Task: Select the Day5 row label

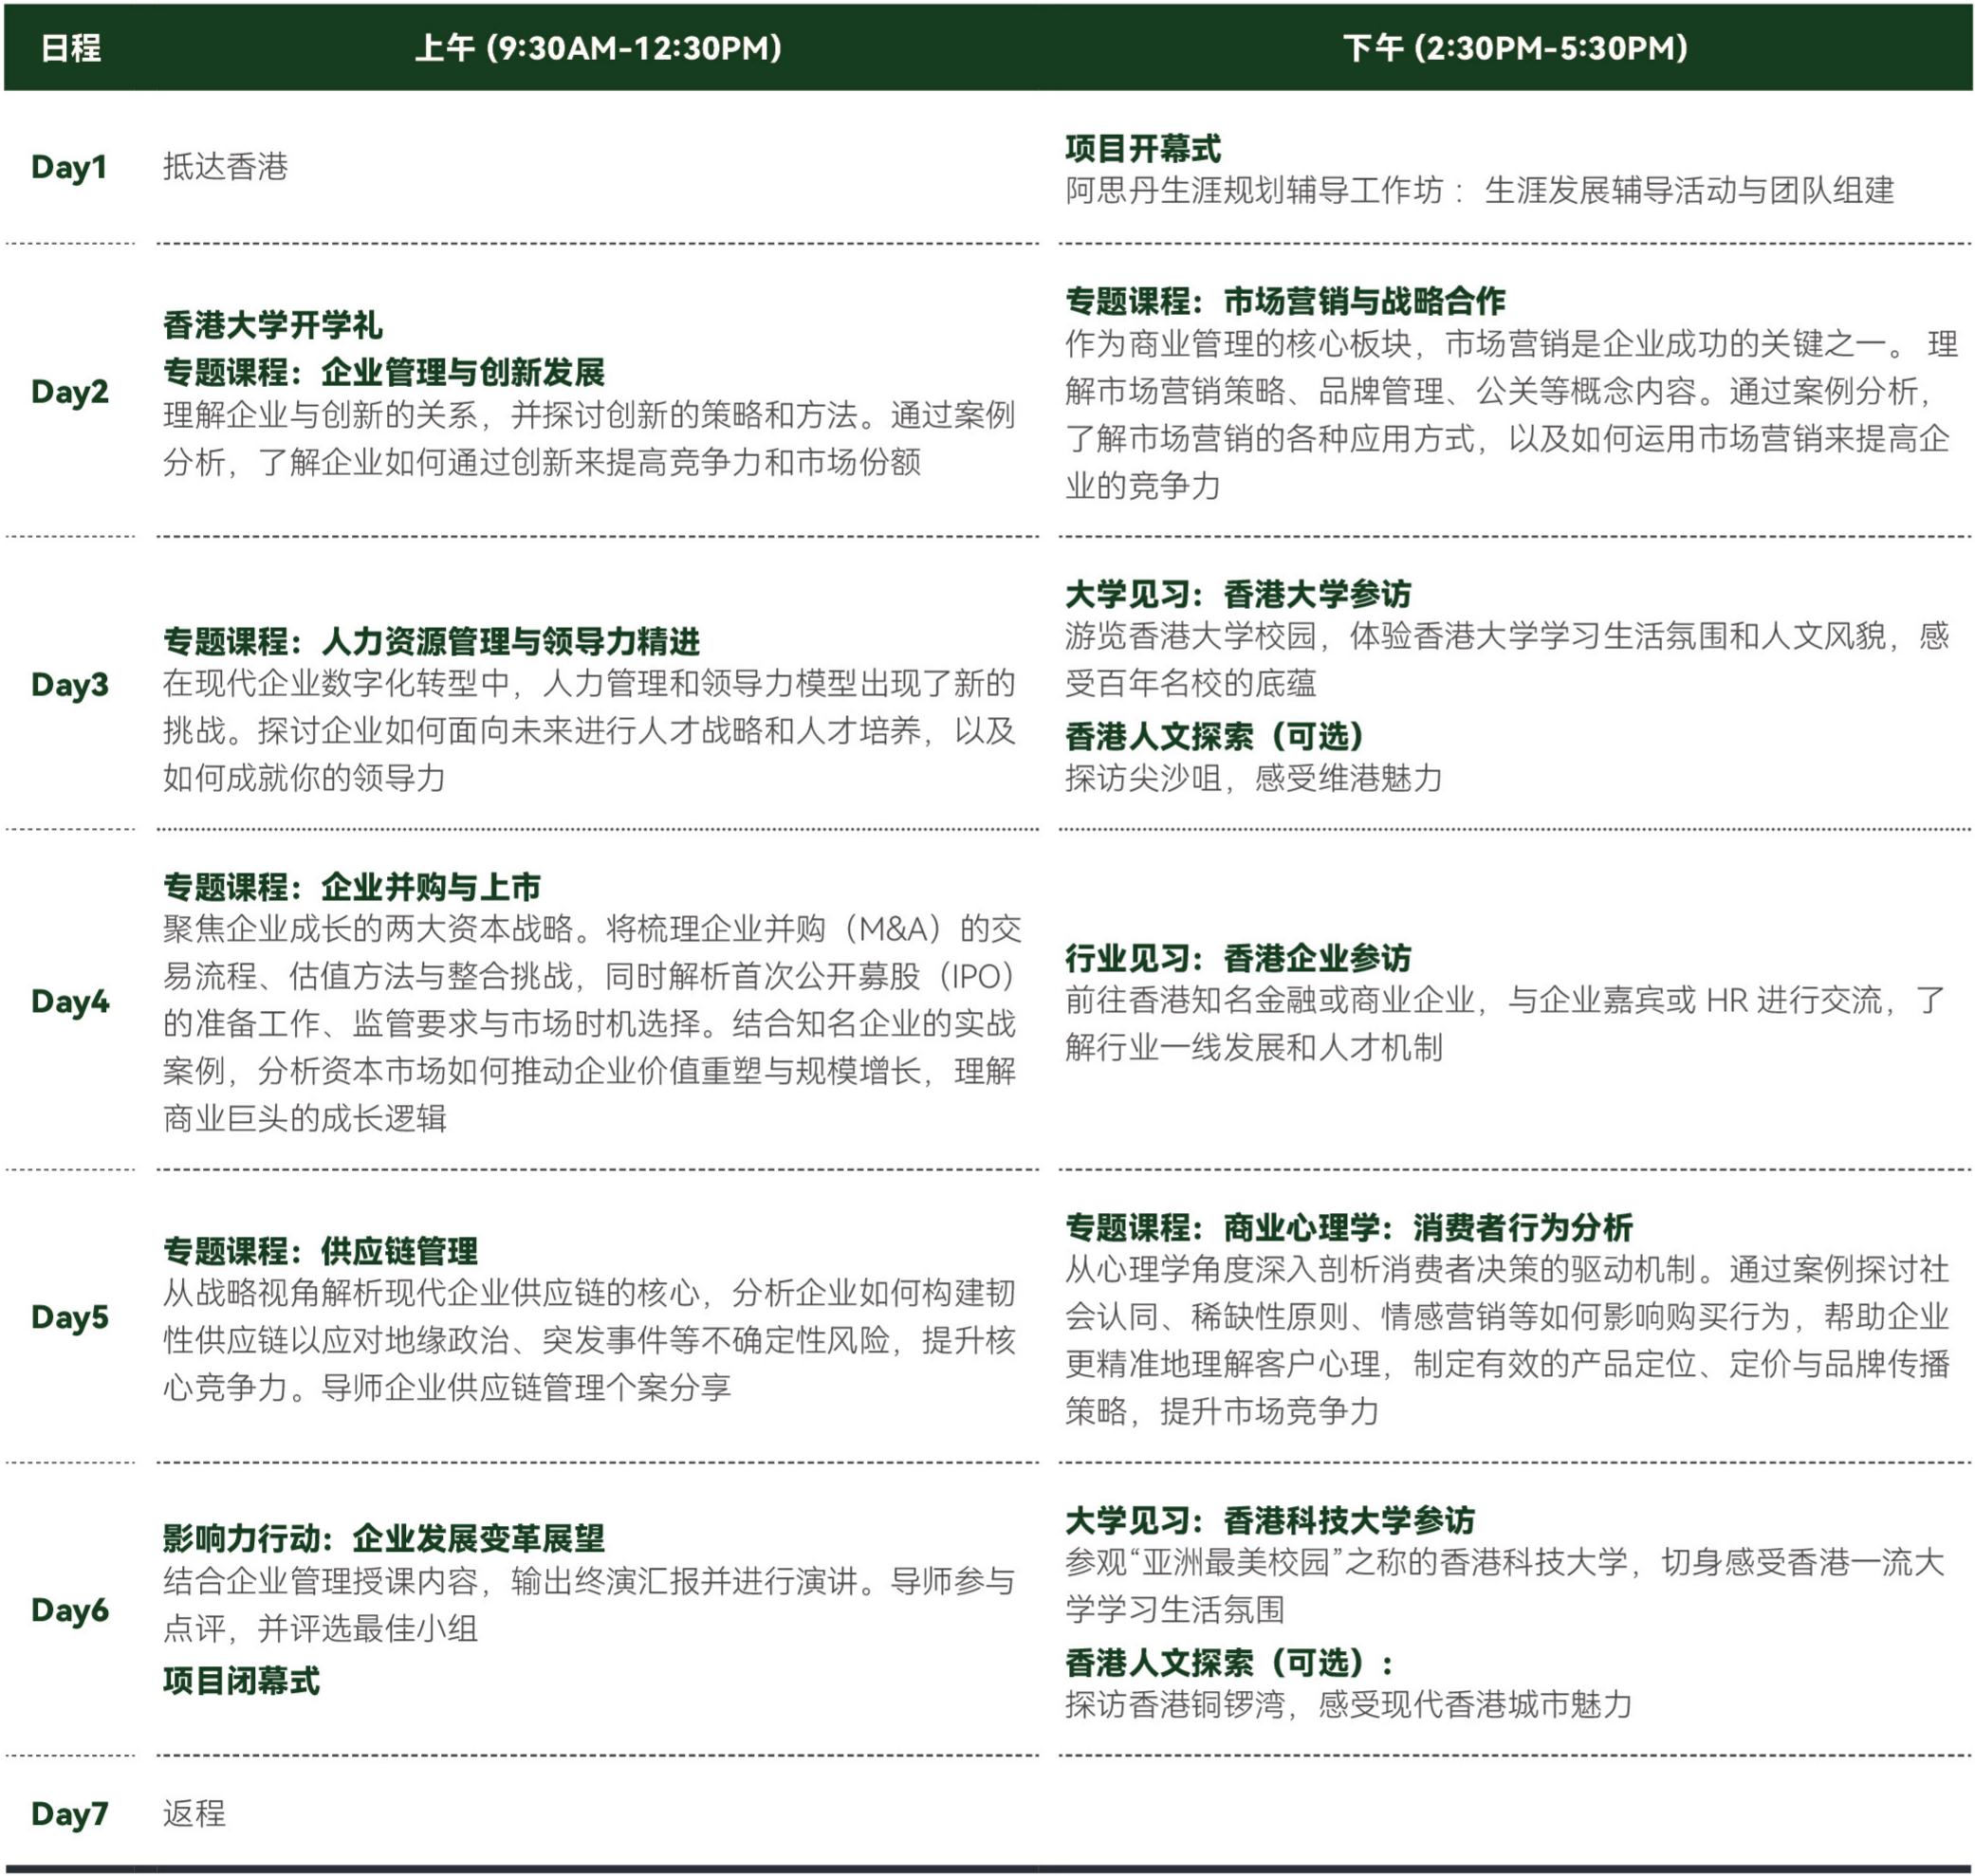Action: (x=70, y=1316)
